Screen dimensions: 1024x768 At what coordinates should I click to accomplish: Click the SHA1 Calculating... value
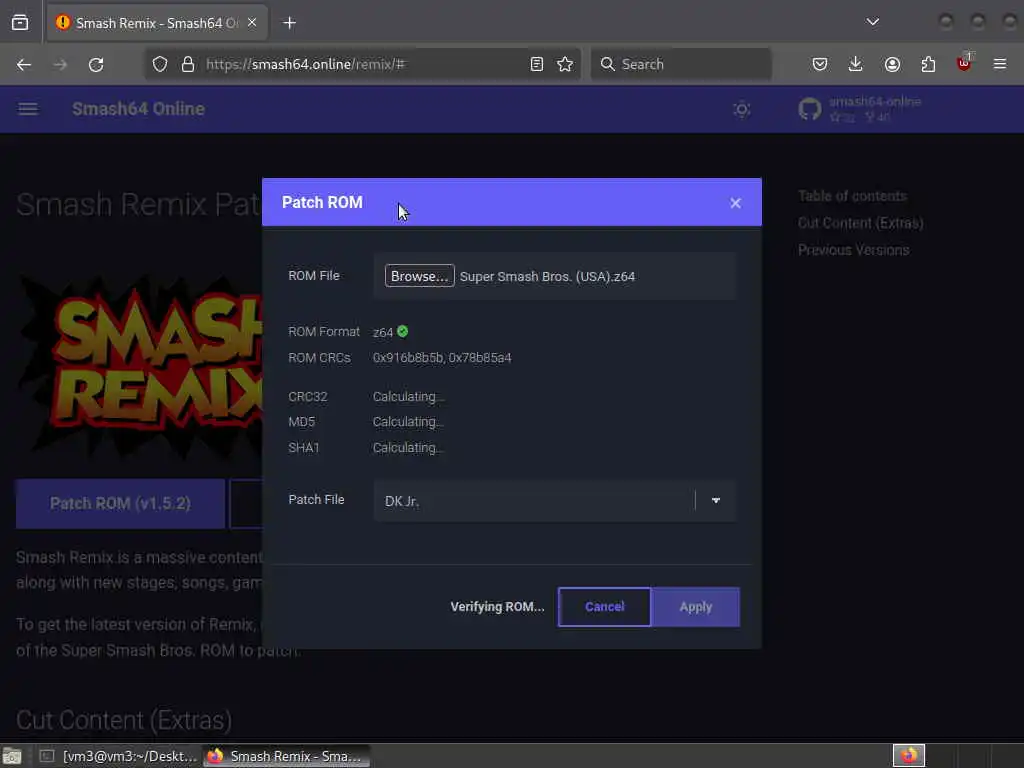click(409, 447)
